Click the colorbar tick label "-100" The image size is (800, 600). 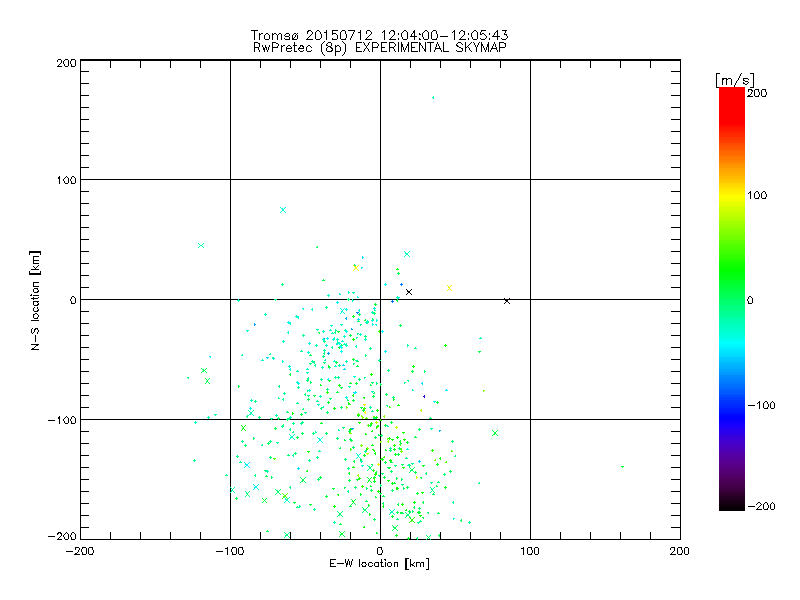[x=761, y=406]
